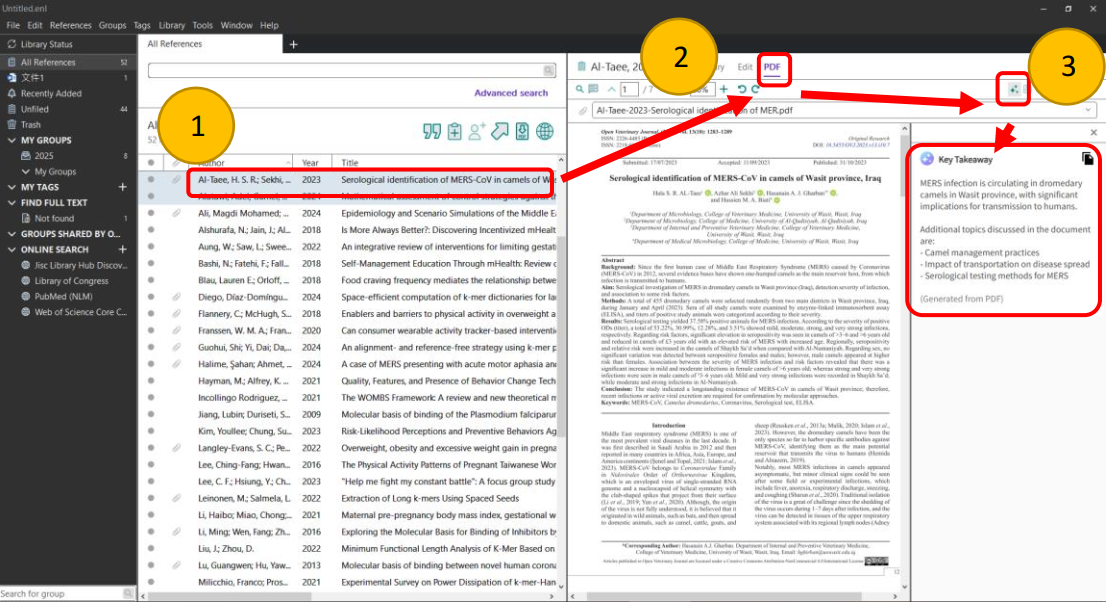This screenshot has width=1108, height=602.
Task: Collapse the ONLINE SEARCH section
Action: point(11,249)
